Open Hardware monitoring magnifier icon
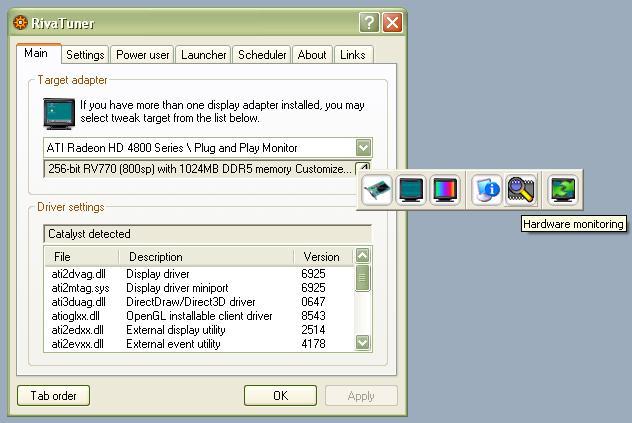The image size is (632, 423). pos(521,190)
